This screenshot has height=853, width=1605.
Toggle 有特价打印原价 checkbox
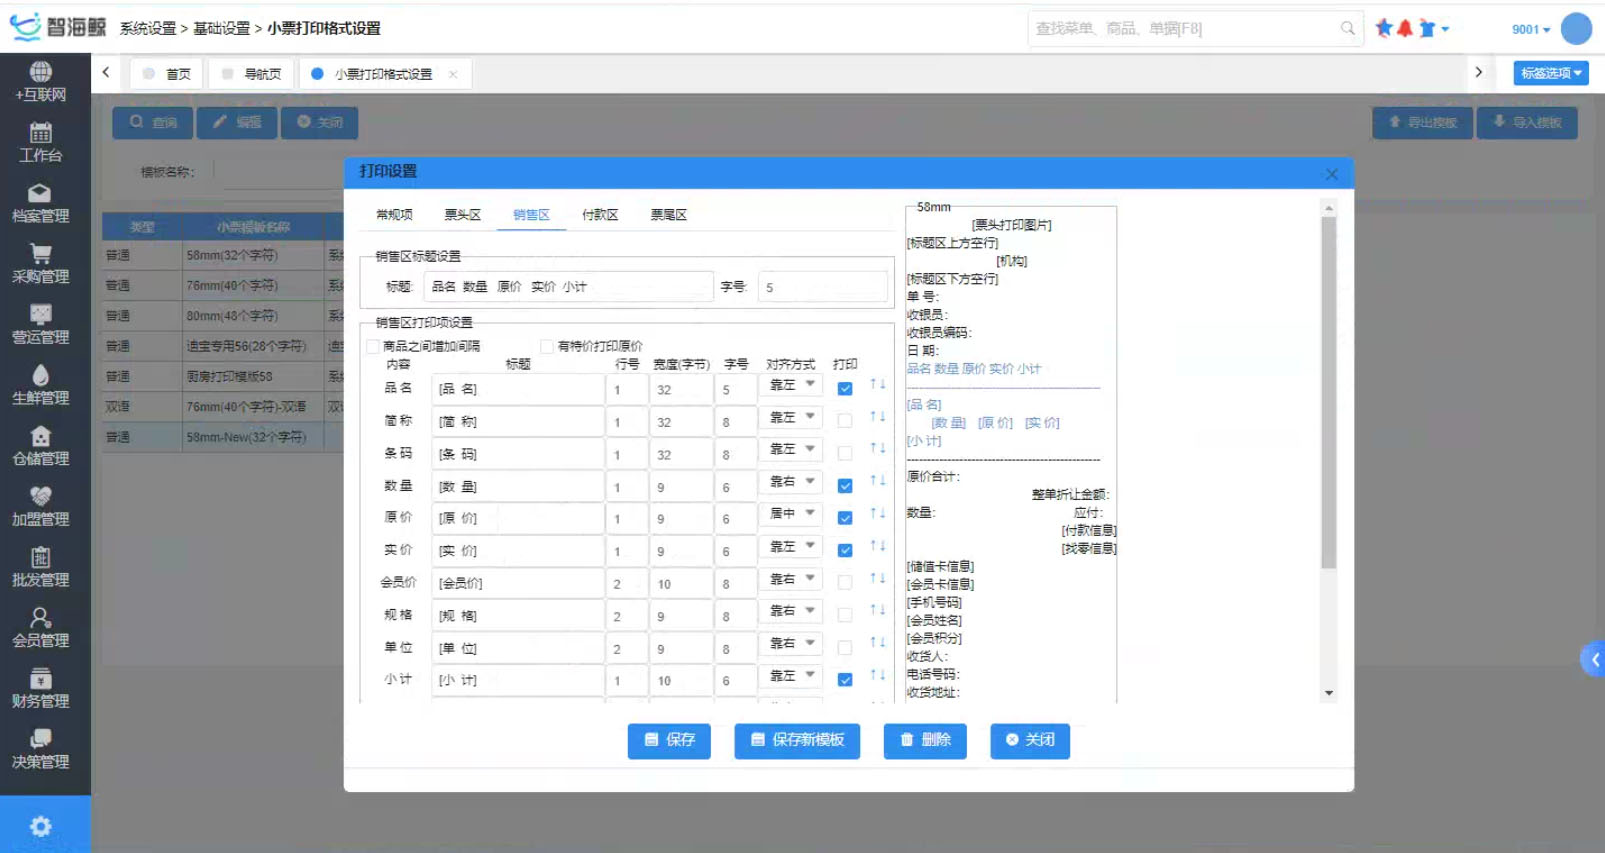[547, 347]
